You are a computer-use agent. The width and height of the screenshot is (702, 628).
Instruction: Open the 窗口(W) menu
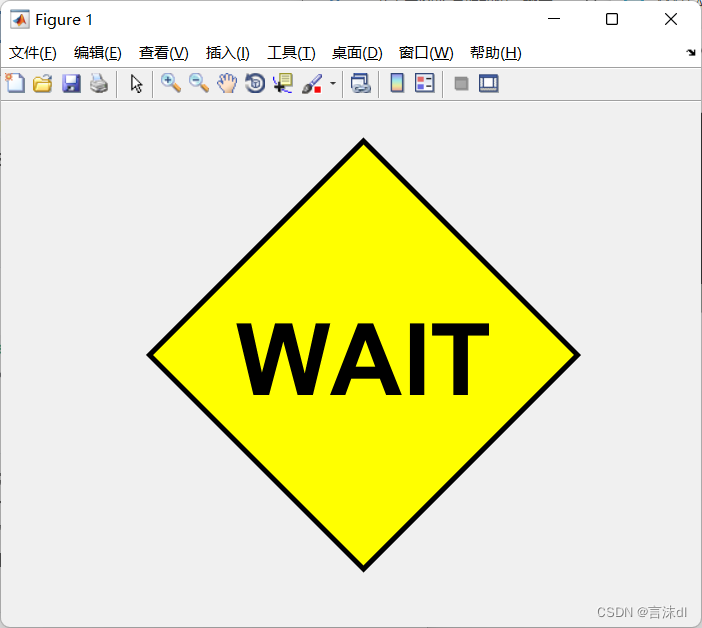(426, 53)
